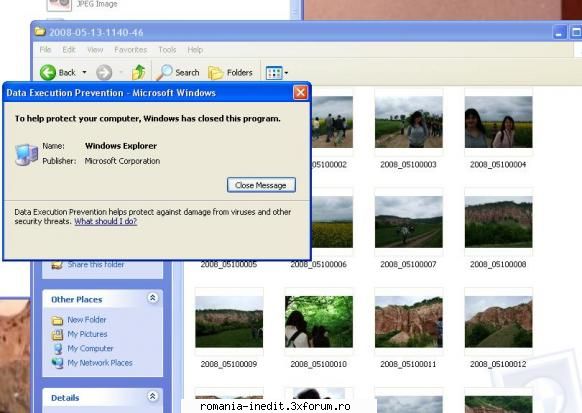Click file name label 2008_05100005

click(229, 265)
